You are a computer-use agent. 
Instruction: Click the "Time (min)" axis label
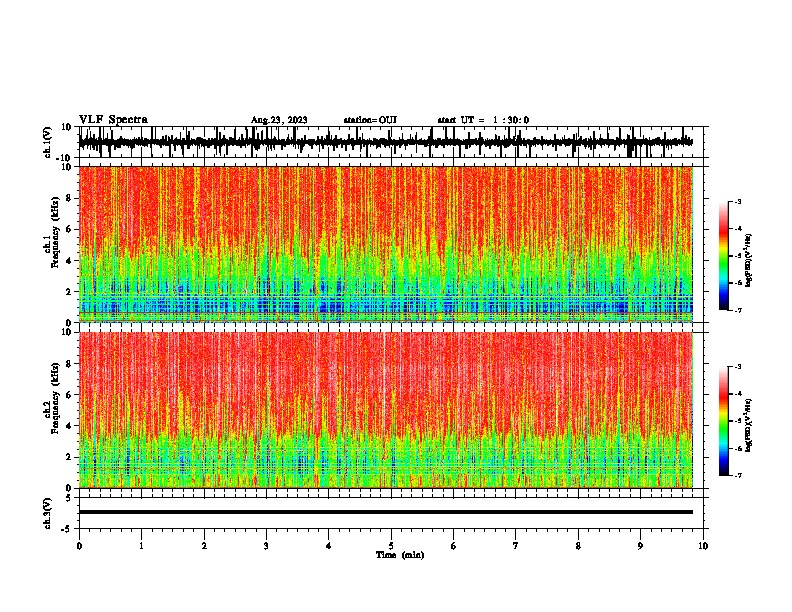coord(400,555)
